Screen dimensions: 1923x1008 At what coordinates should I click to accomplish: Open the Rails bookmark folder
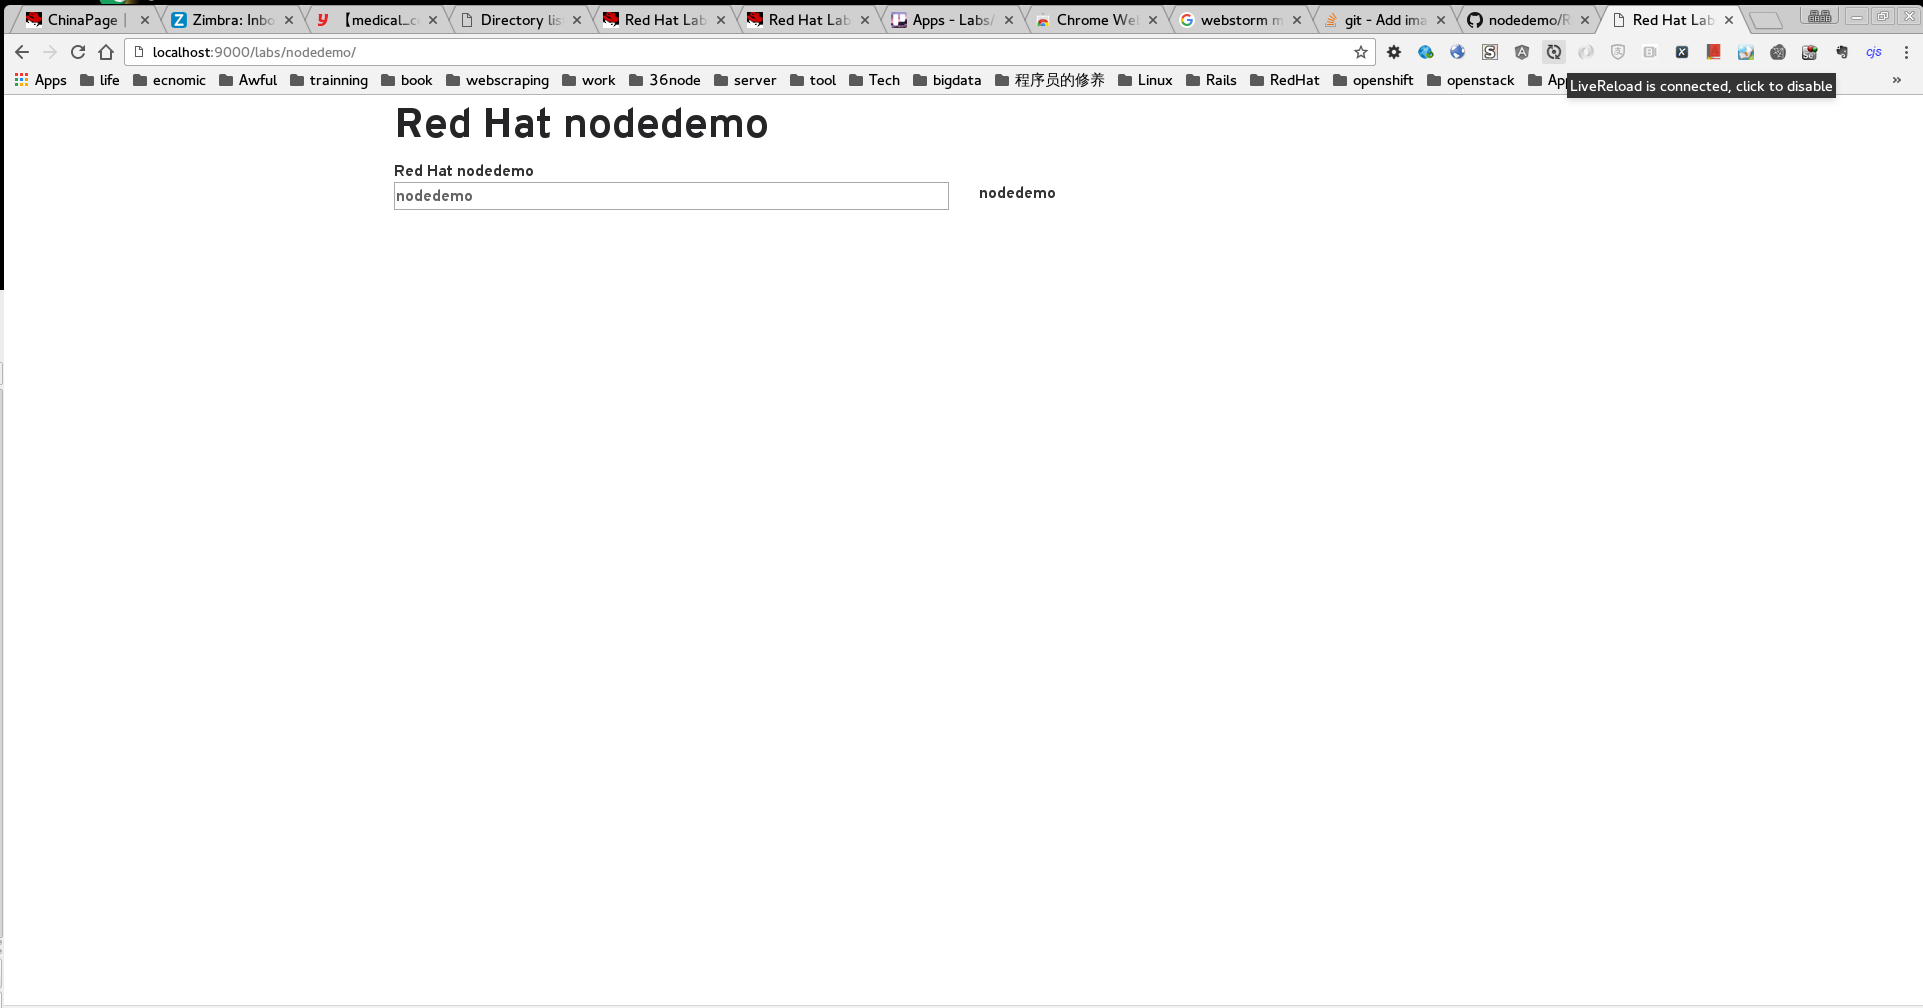(x=1211, y=80)
